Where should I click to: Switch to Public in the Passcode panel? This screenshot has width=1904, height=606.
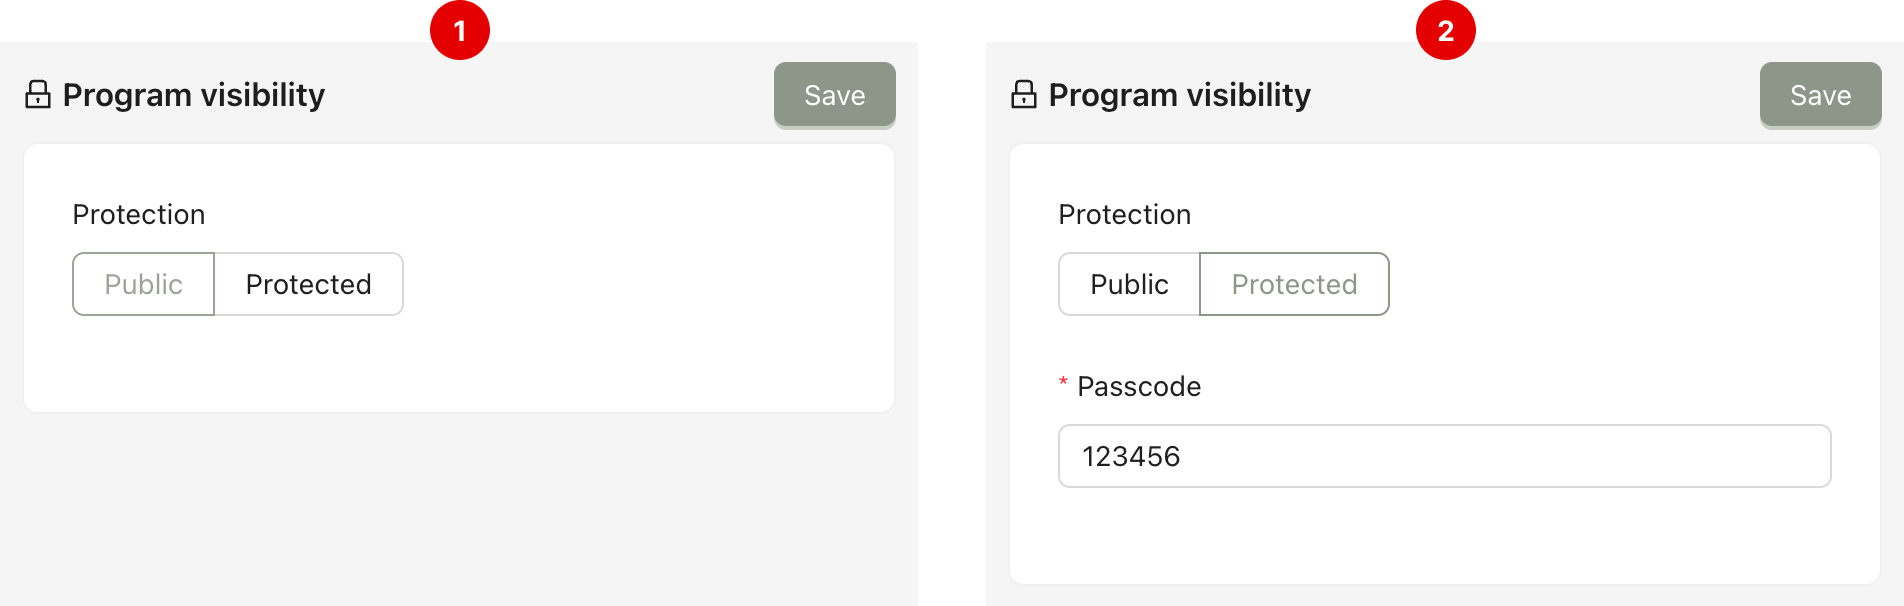(x=1129, y=285)
